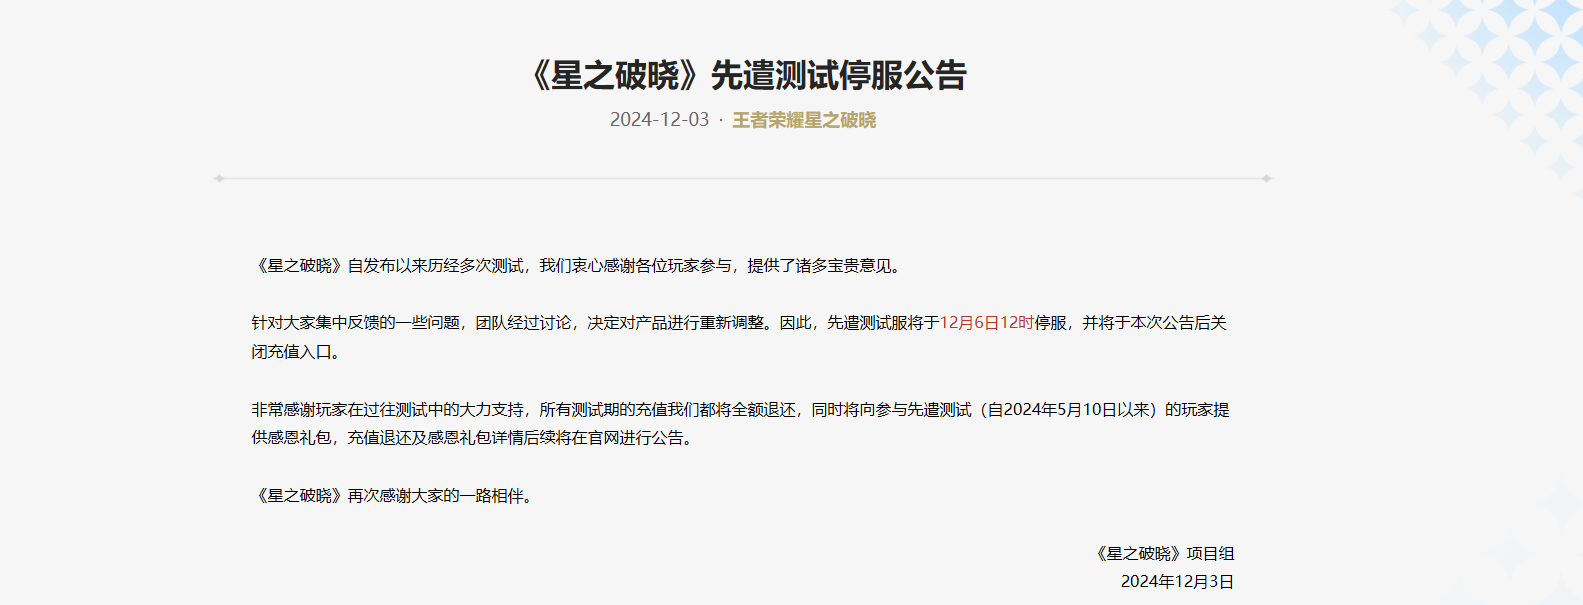Click the signature 《星之破晓》项目组
This screenshot has width=1583, height=605.
click(x=1162, y=554)
